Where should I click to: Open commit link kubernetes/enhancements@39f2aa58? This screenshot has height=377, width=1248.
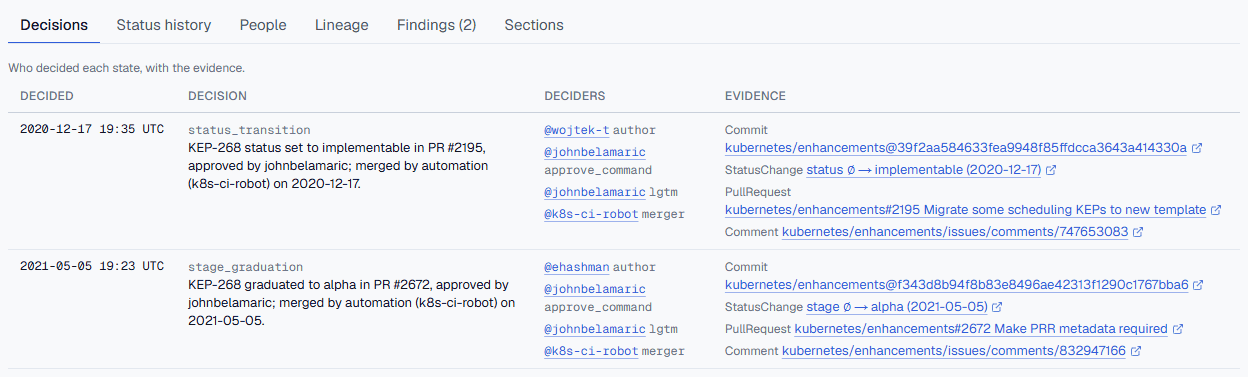click(x=956, y=148)
